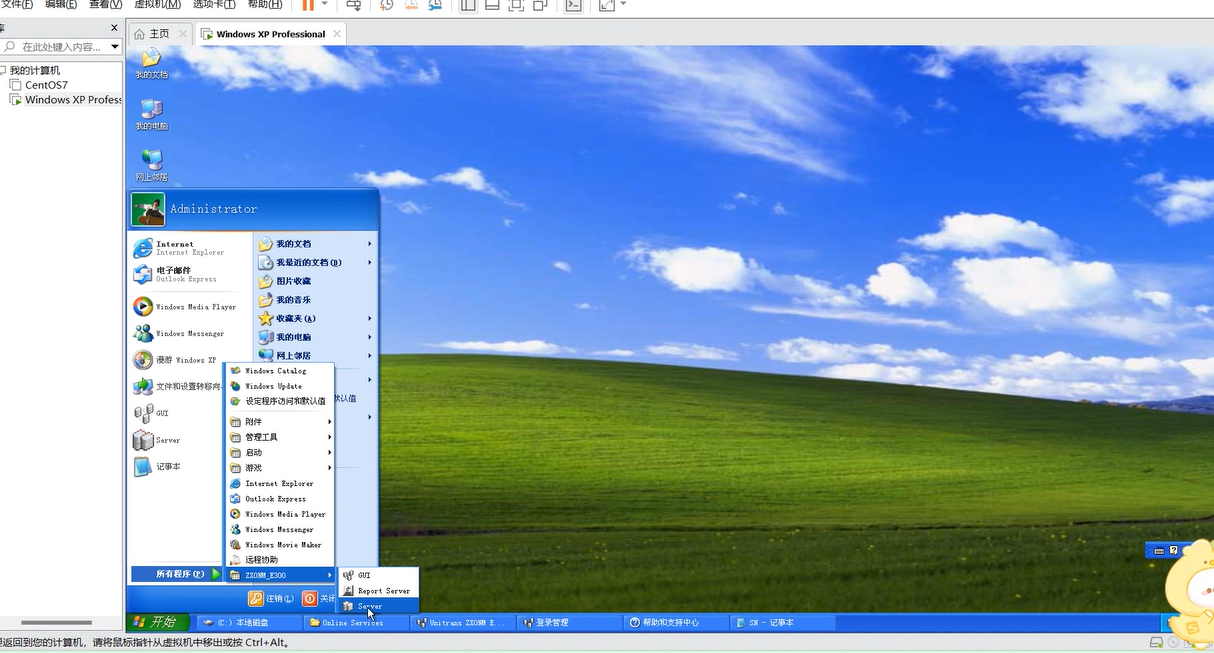Open Internet Explorer in the All Programs list
Image resolution: width=1214 pixels, height=653 pixels.
[279, 483]
